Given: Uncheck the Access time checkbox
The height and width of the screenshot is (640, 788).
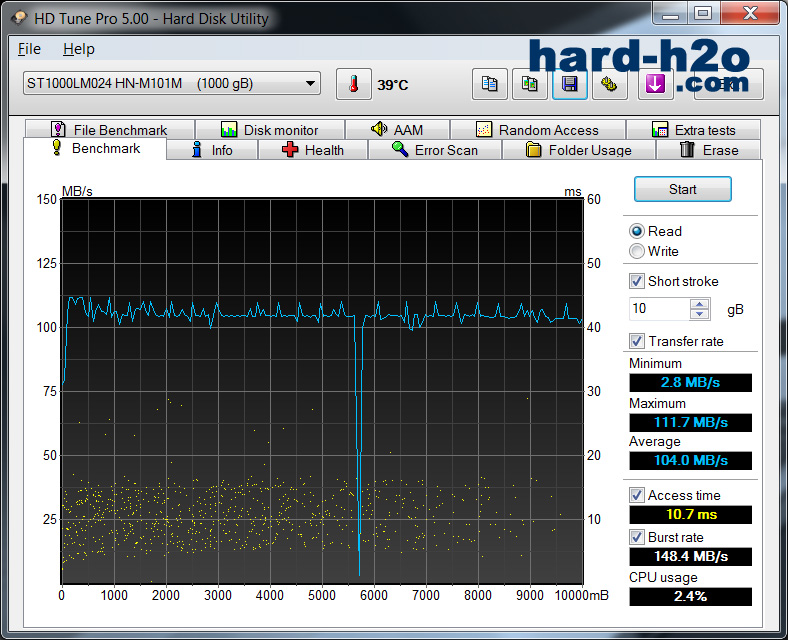Looking at the screenshot, I should 637,495.
